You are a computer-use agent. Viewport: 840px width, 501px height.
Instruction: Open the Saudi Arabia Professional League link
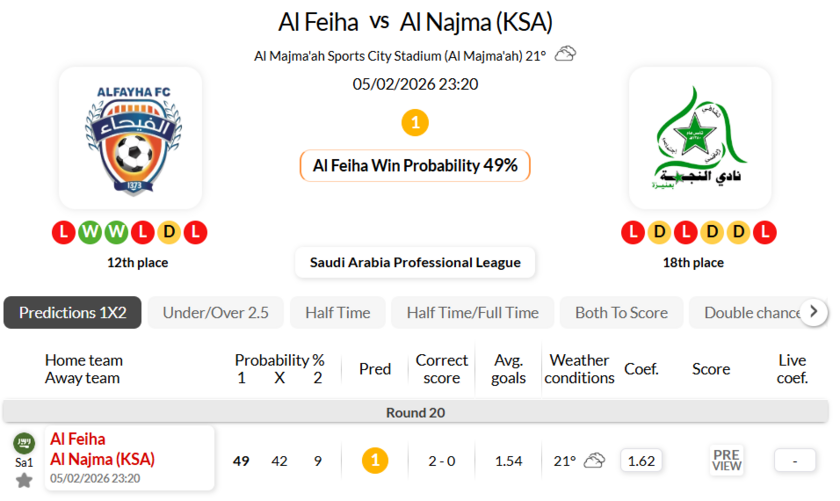(x=415, y=263)
